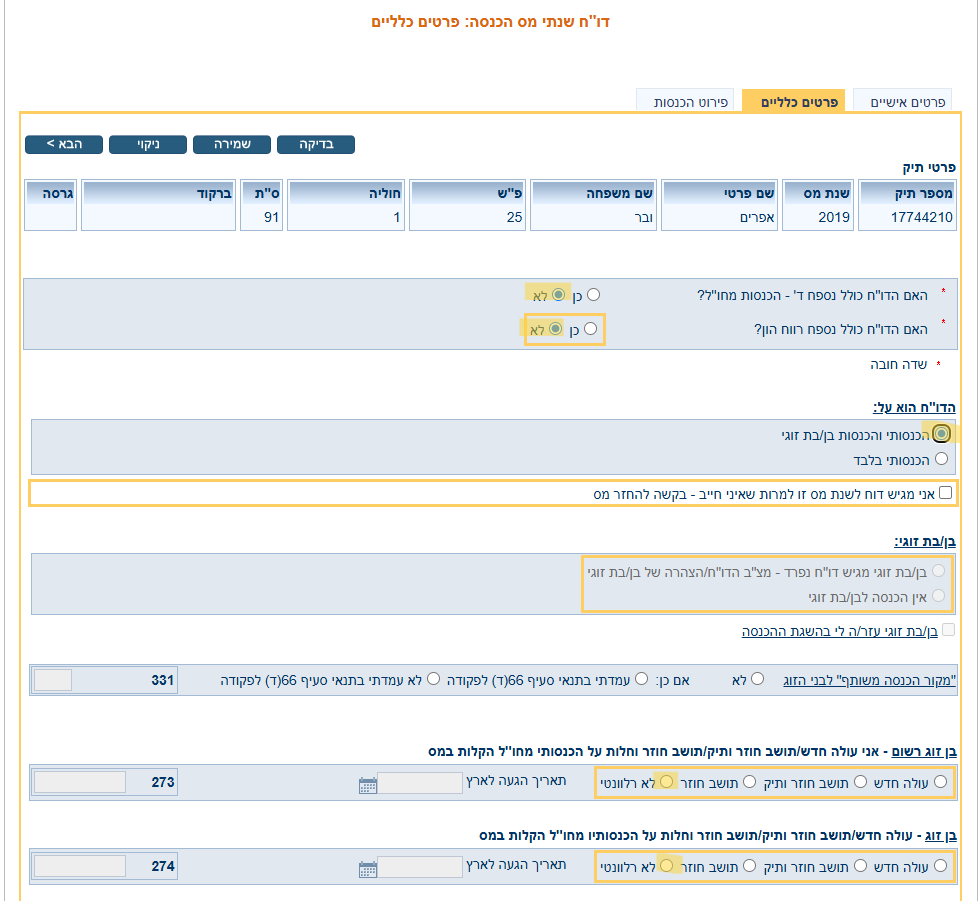Image resolution: width=979 pixels, height=901 pixels.
Task: Click ס"ת value 91
Action: click(x=271, y=217)
